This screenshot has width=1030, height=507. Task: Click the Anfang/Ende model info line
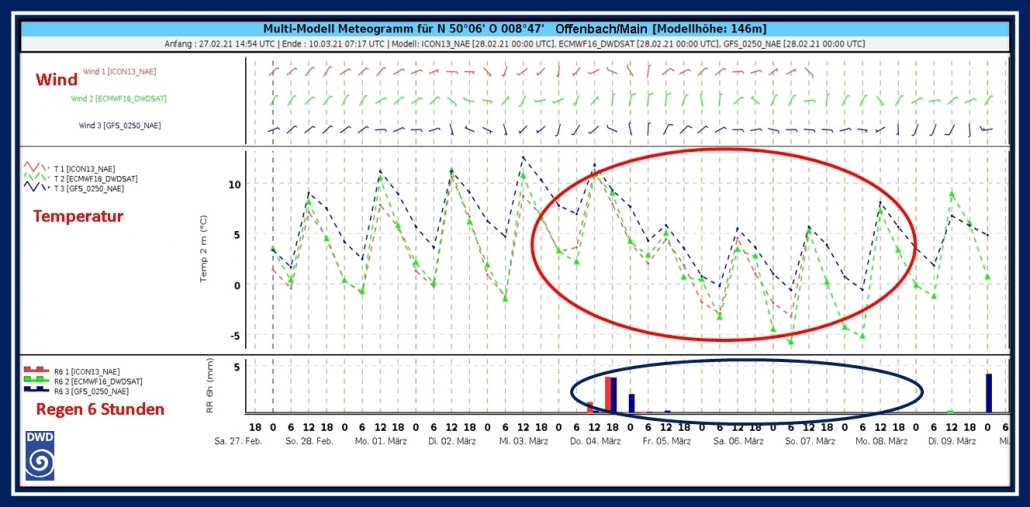coord(514,44)
